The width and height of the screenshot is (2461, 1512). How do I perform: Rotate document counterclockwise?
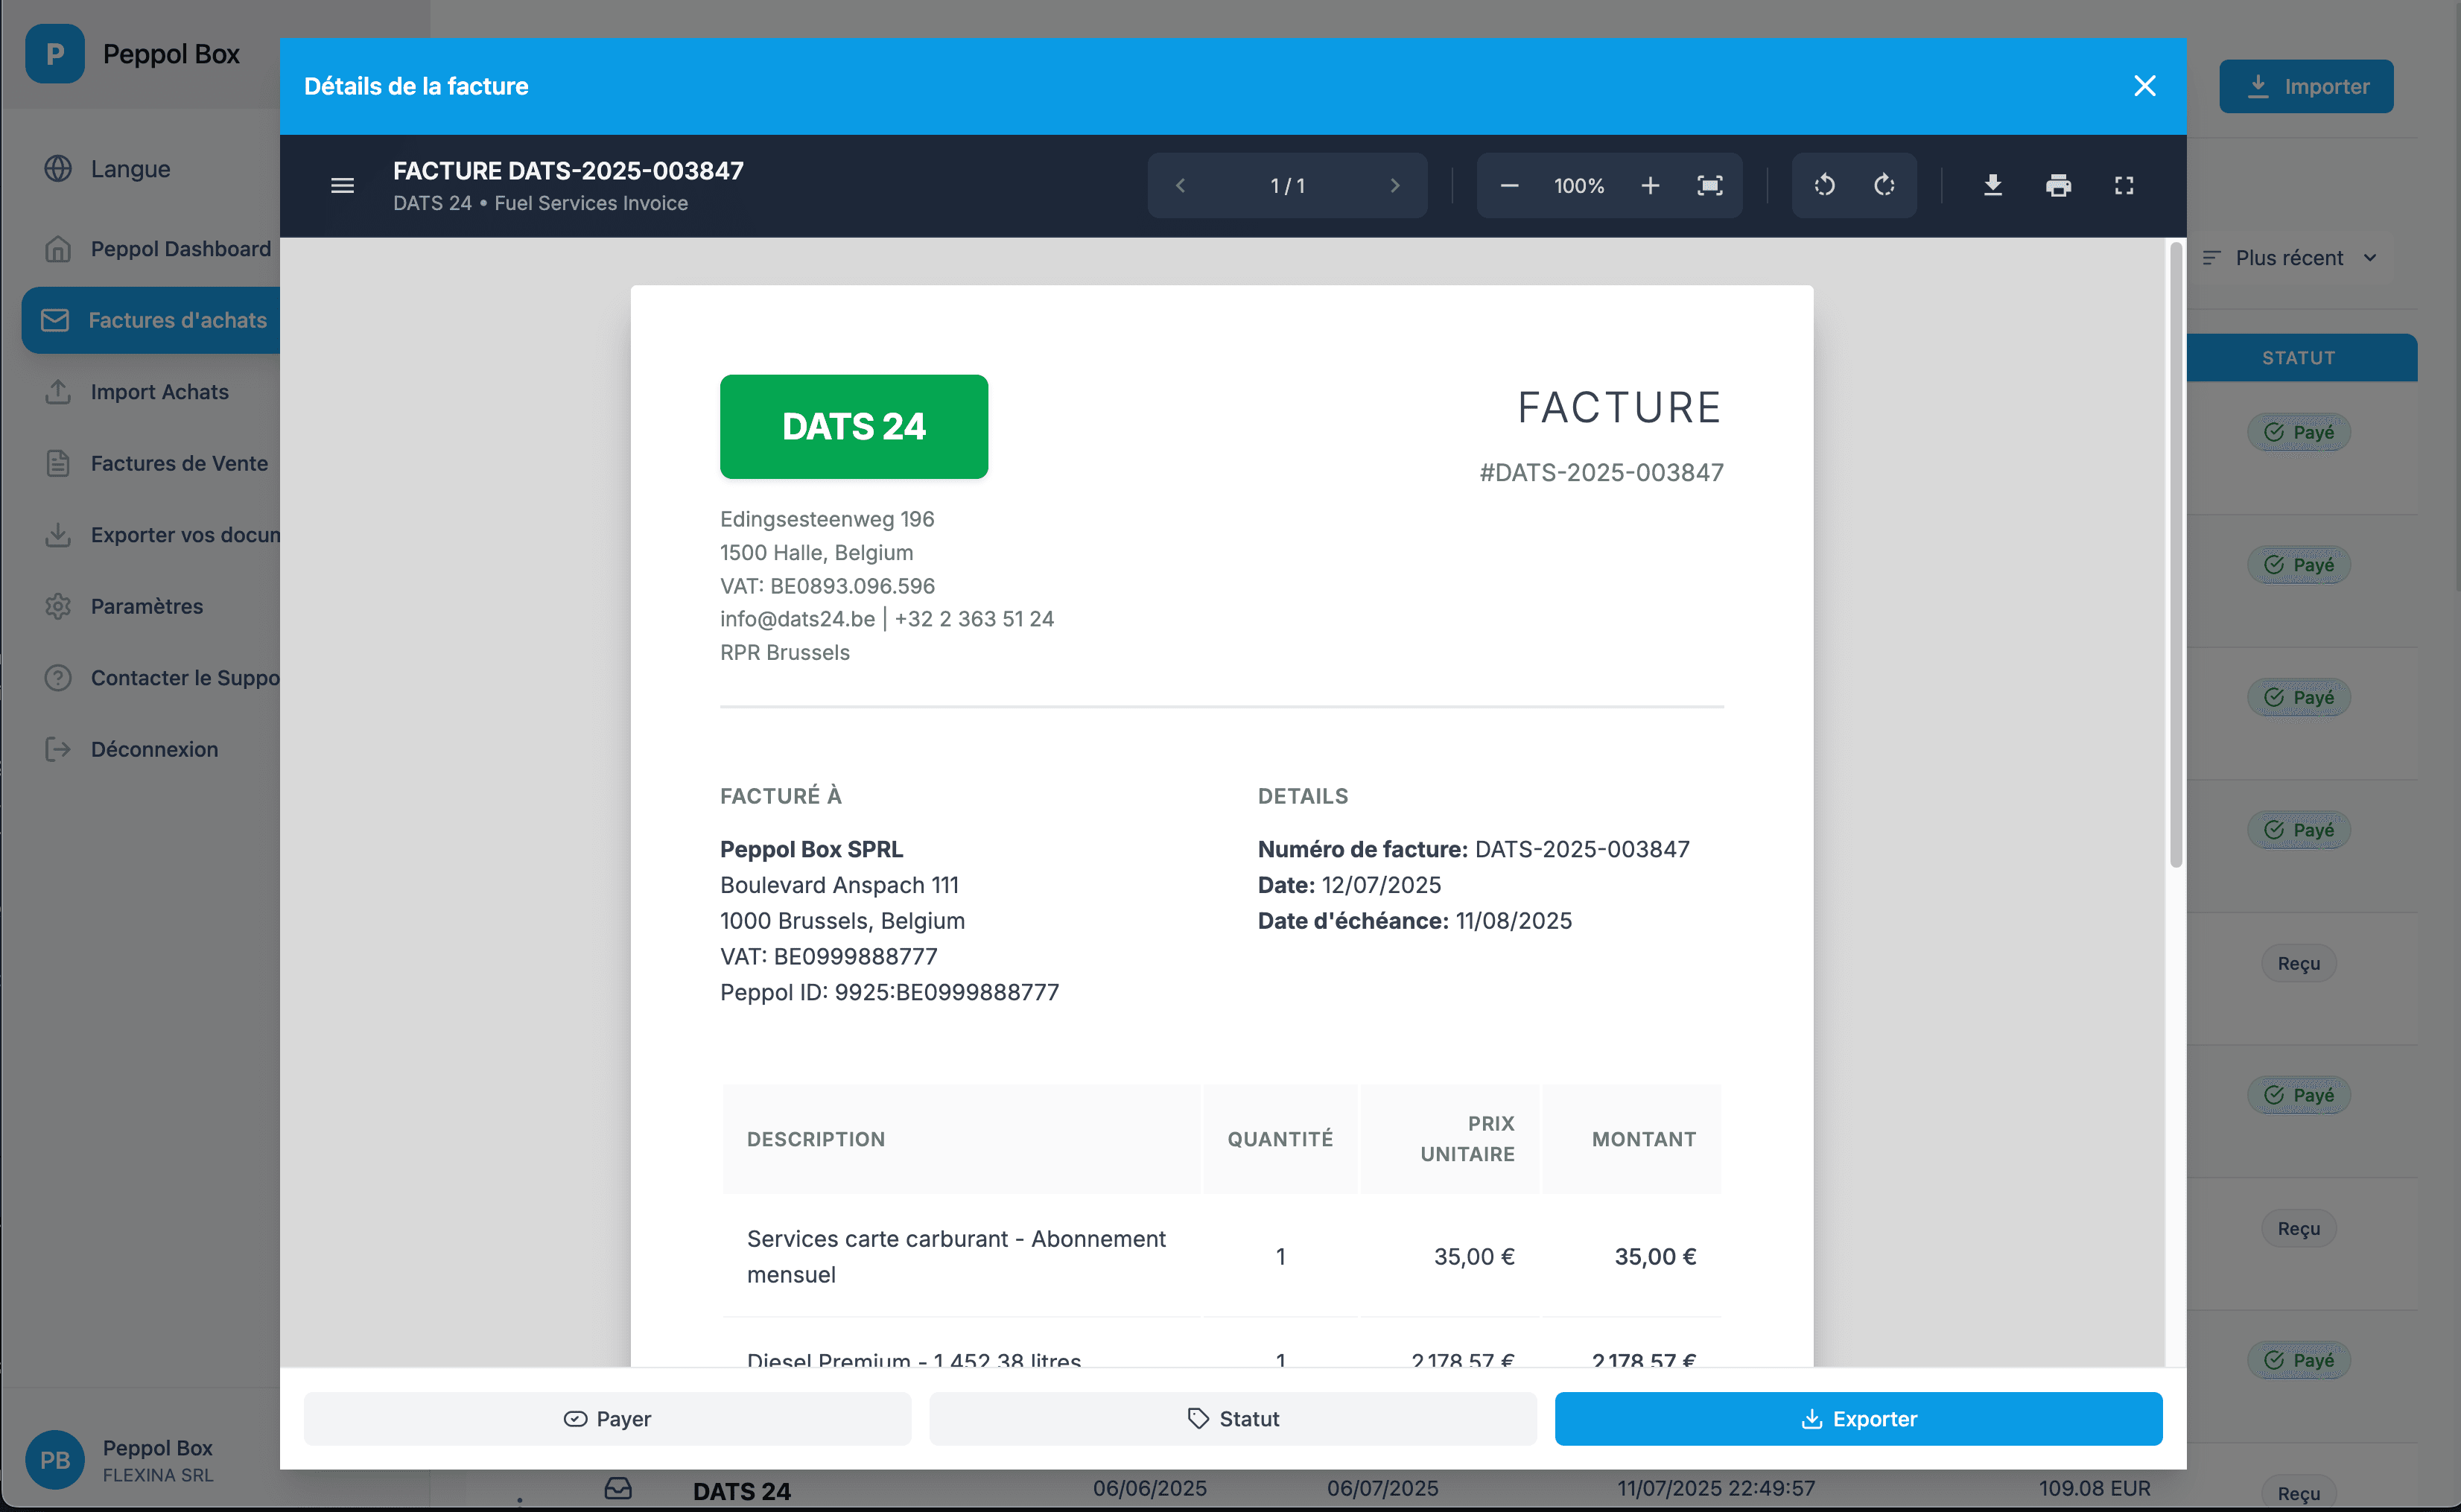pyautogui.click(x=1824, y=186)
